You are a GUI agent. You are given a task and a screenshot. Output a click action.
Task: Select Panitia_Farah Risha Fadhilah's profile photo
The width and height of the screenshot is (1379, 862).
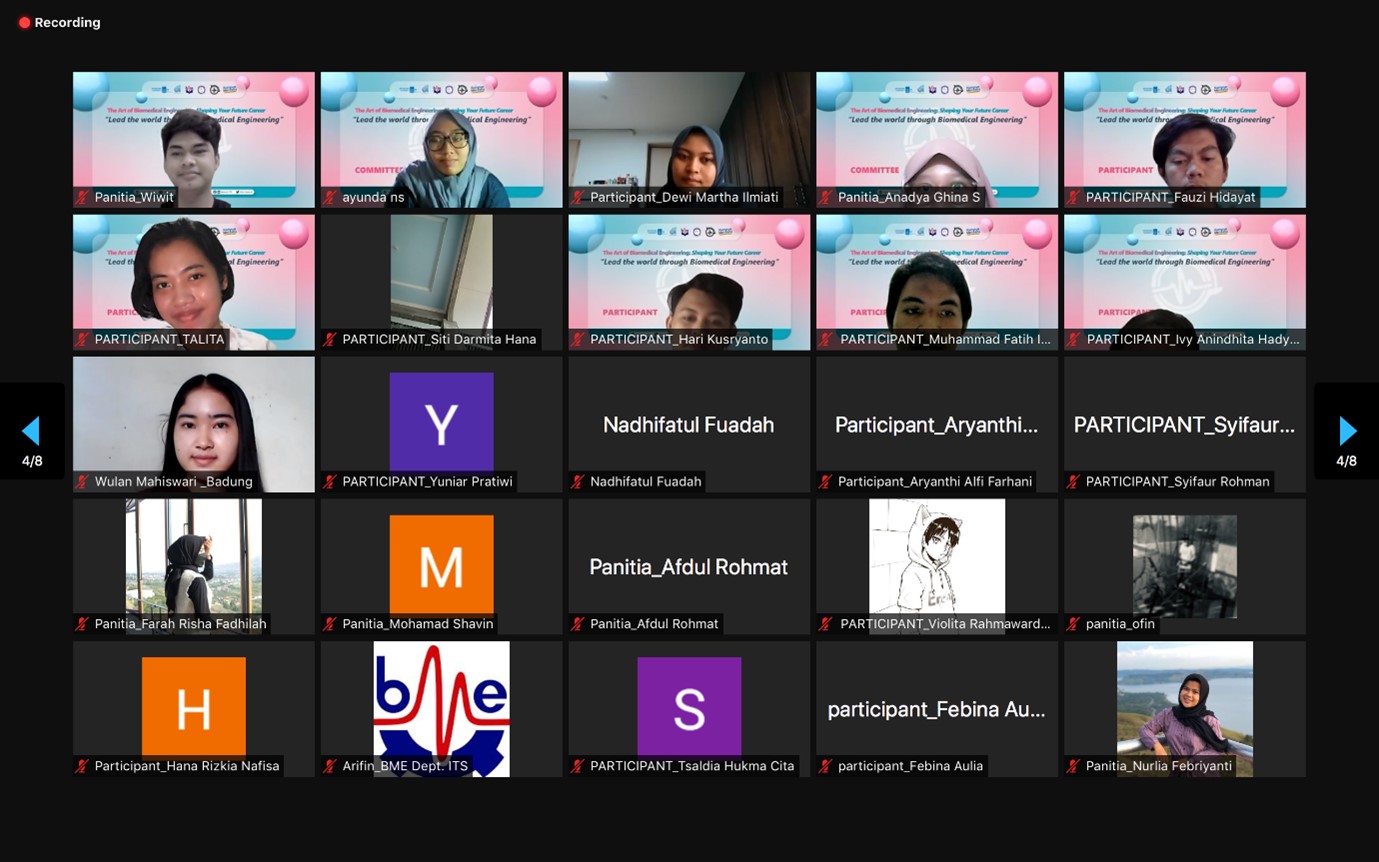point(194,558)
